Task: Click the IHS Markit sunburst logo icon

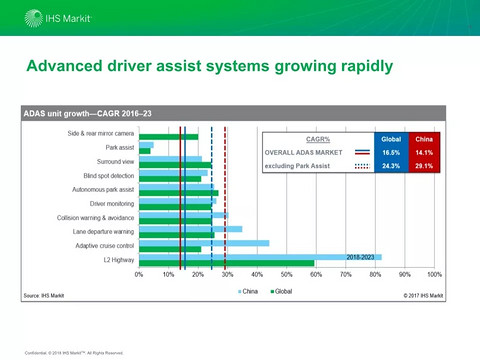Action: tap(34, 18)
